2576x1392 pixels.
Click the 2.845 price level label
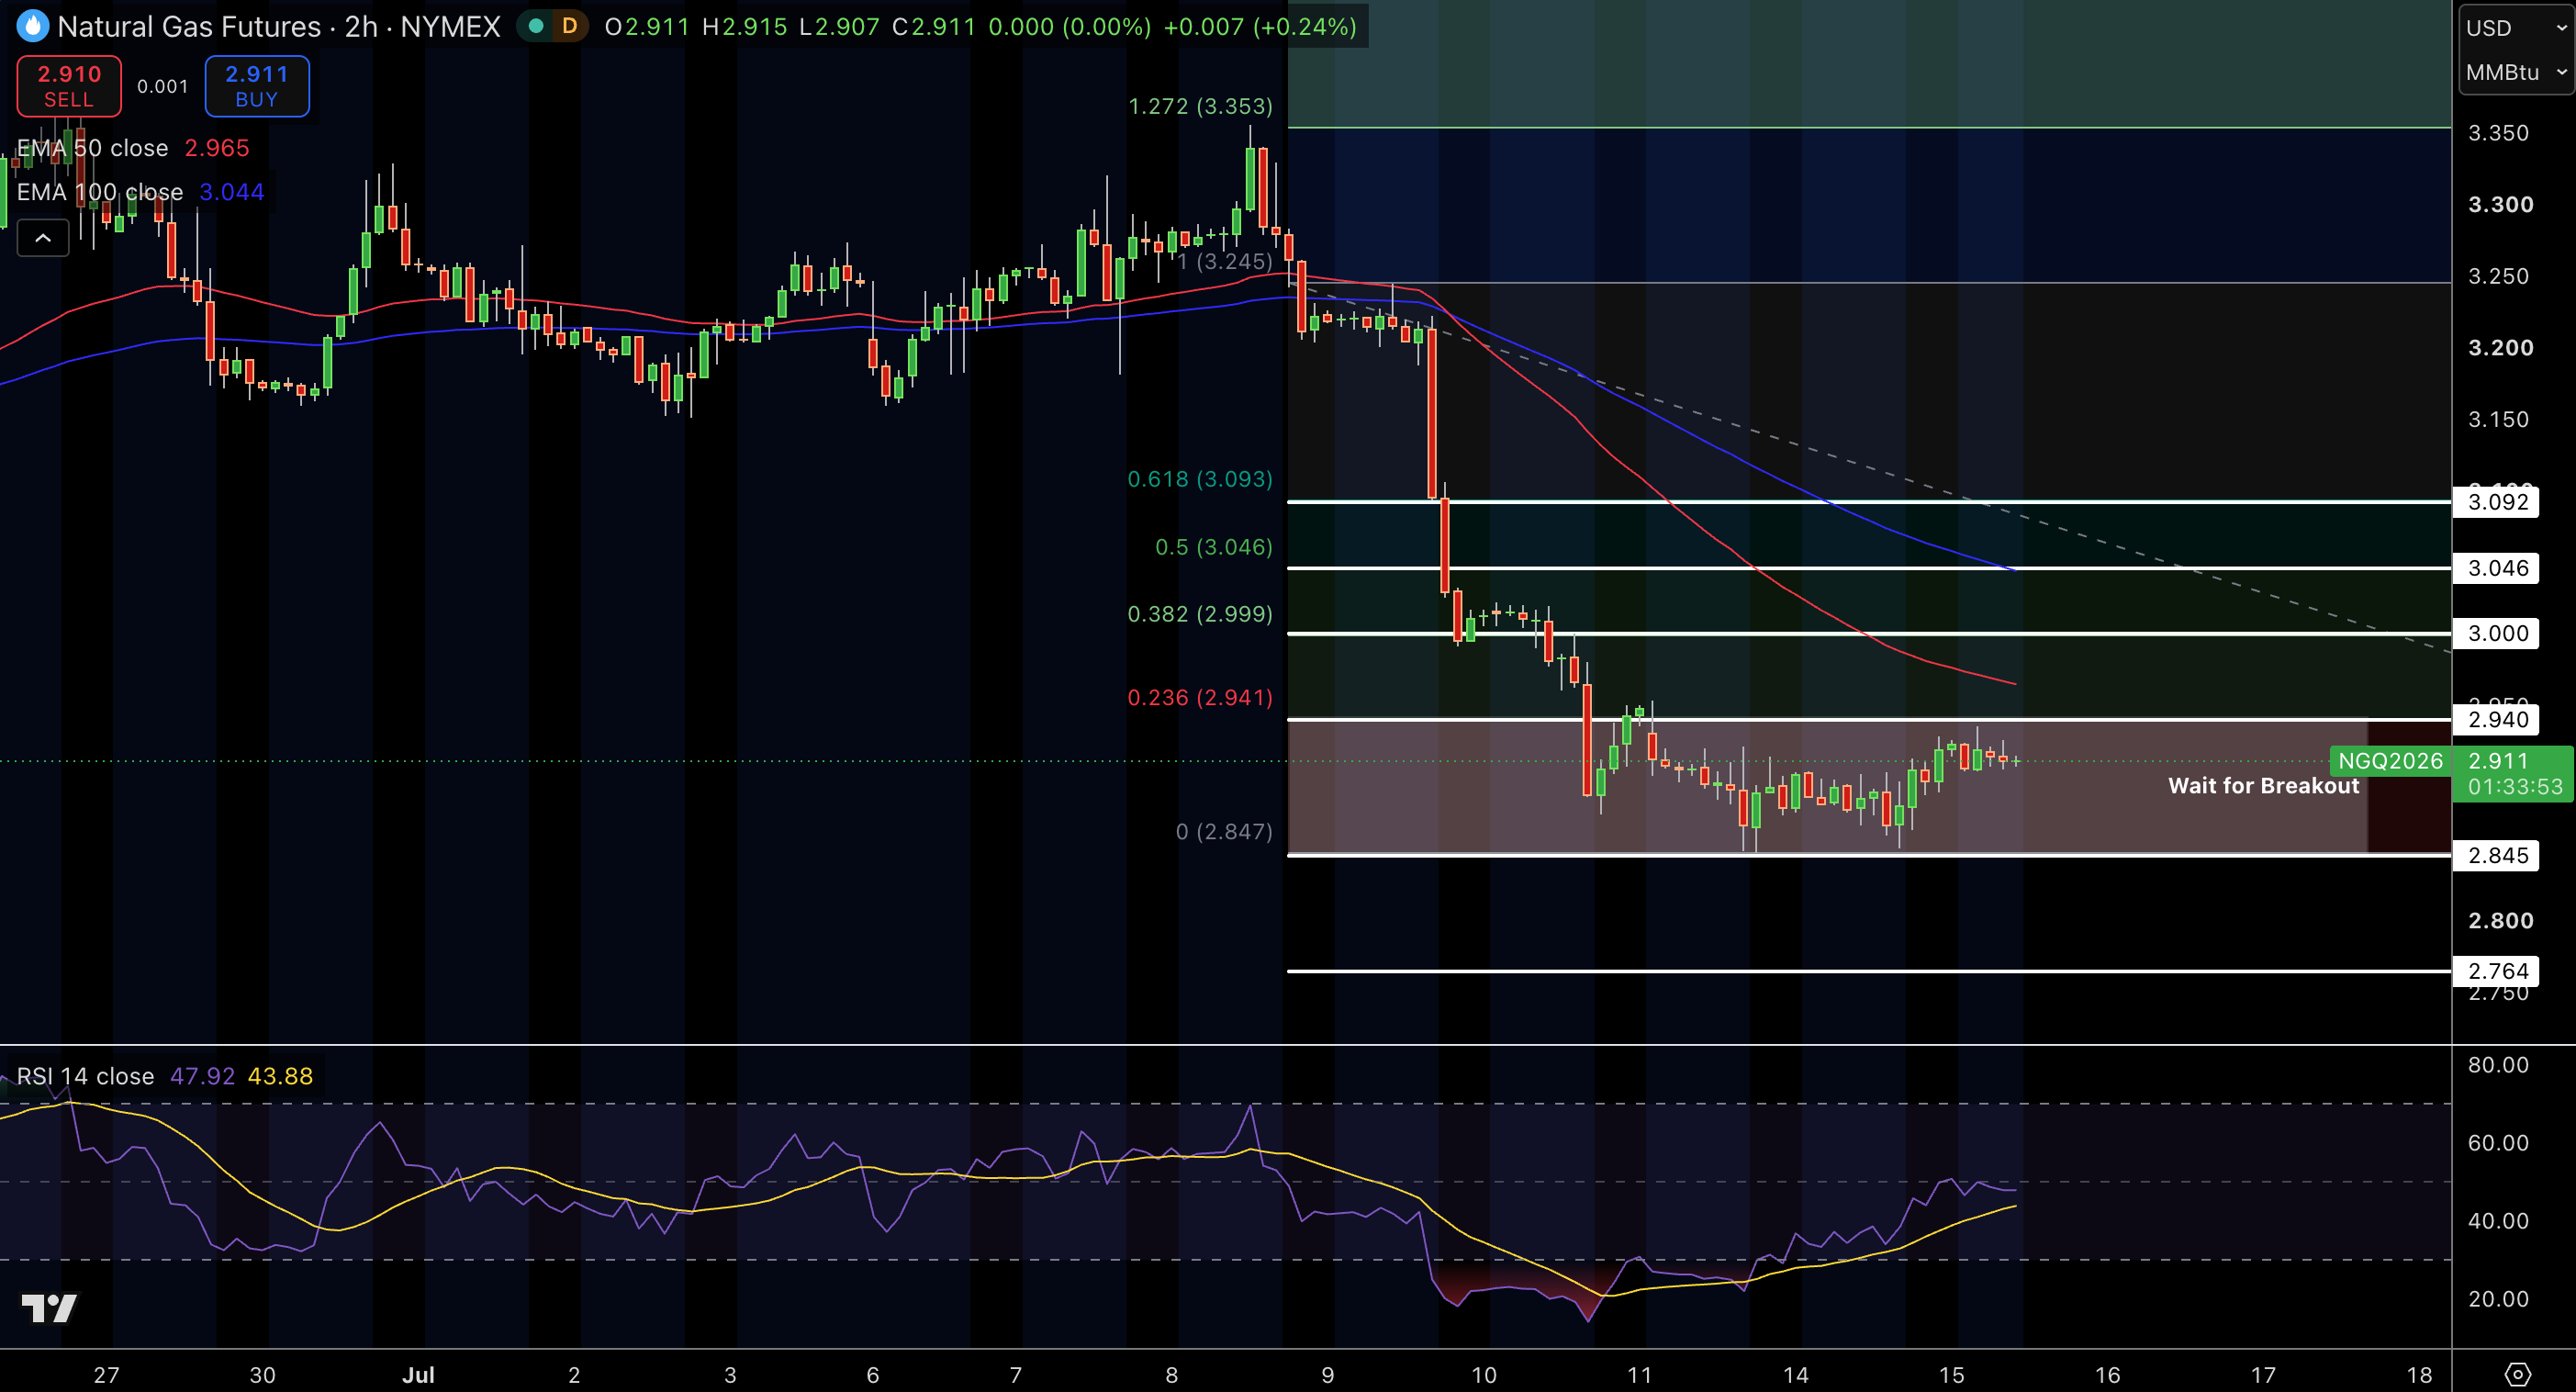[x=2497, y=855]
